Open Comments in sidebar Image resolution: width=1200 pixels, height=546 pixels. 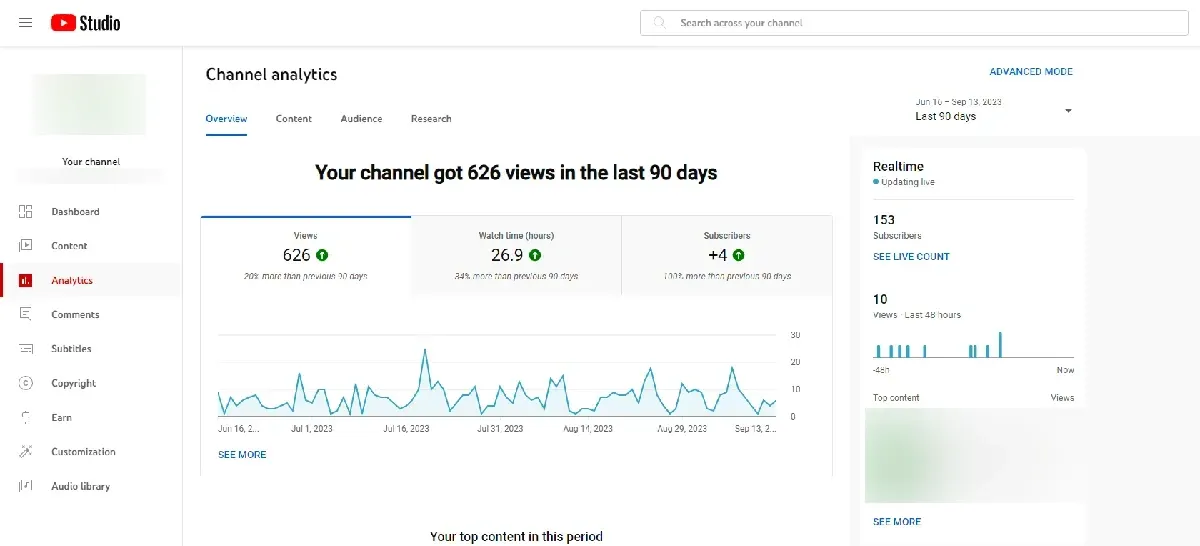pos(76,315)
